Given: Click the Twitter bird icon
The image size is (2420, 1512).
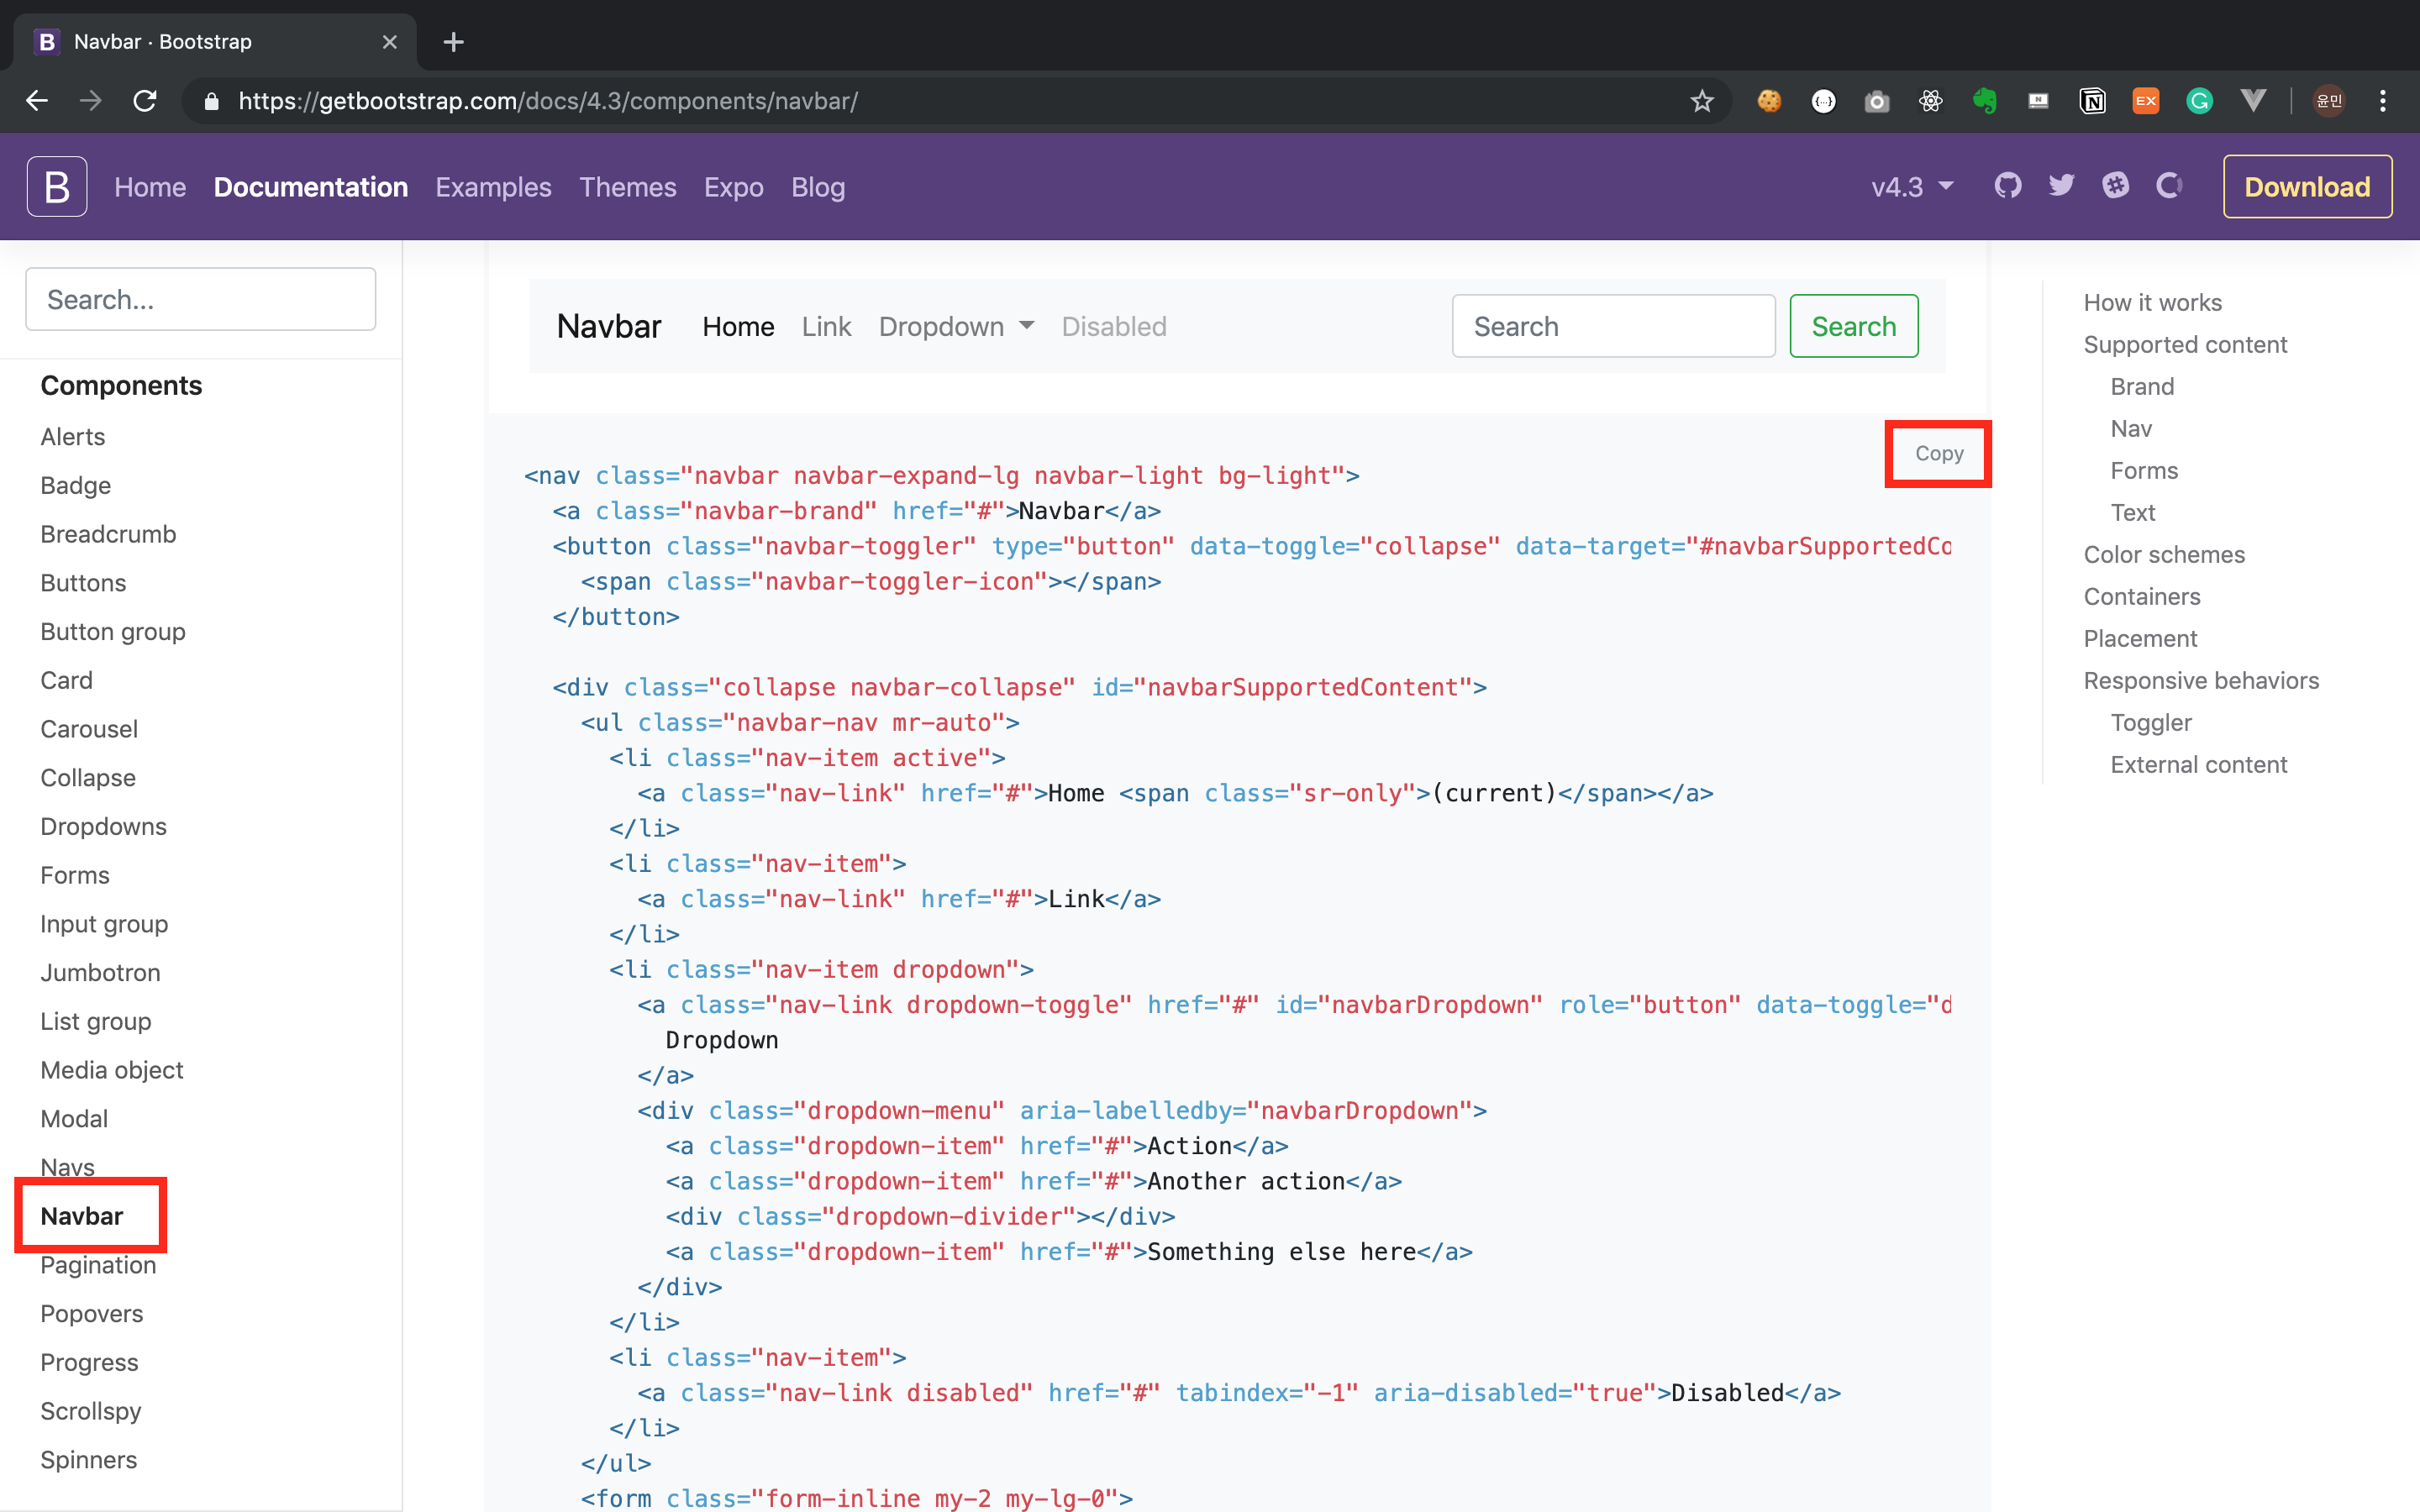Looking at the screenshot, I should [x=2061, y=186].
